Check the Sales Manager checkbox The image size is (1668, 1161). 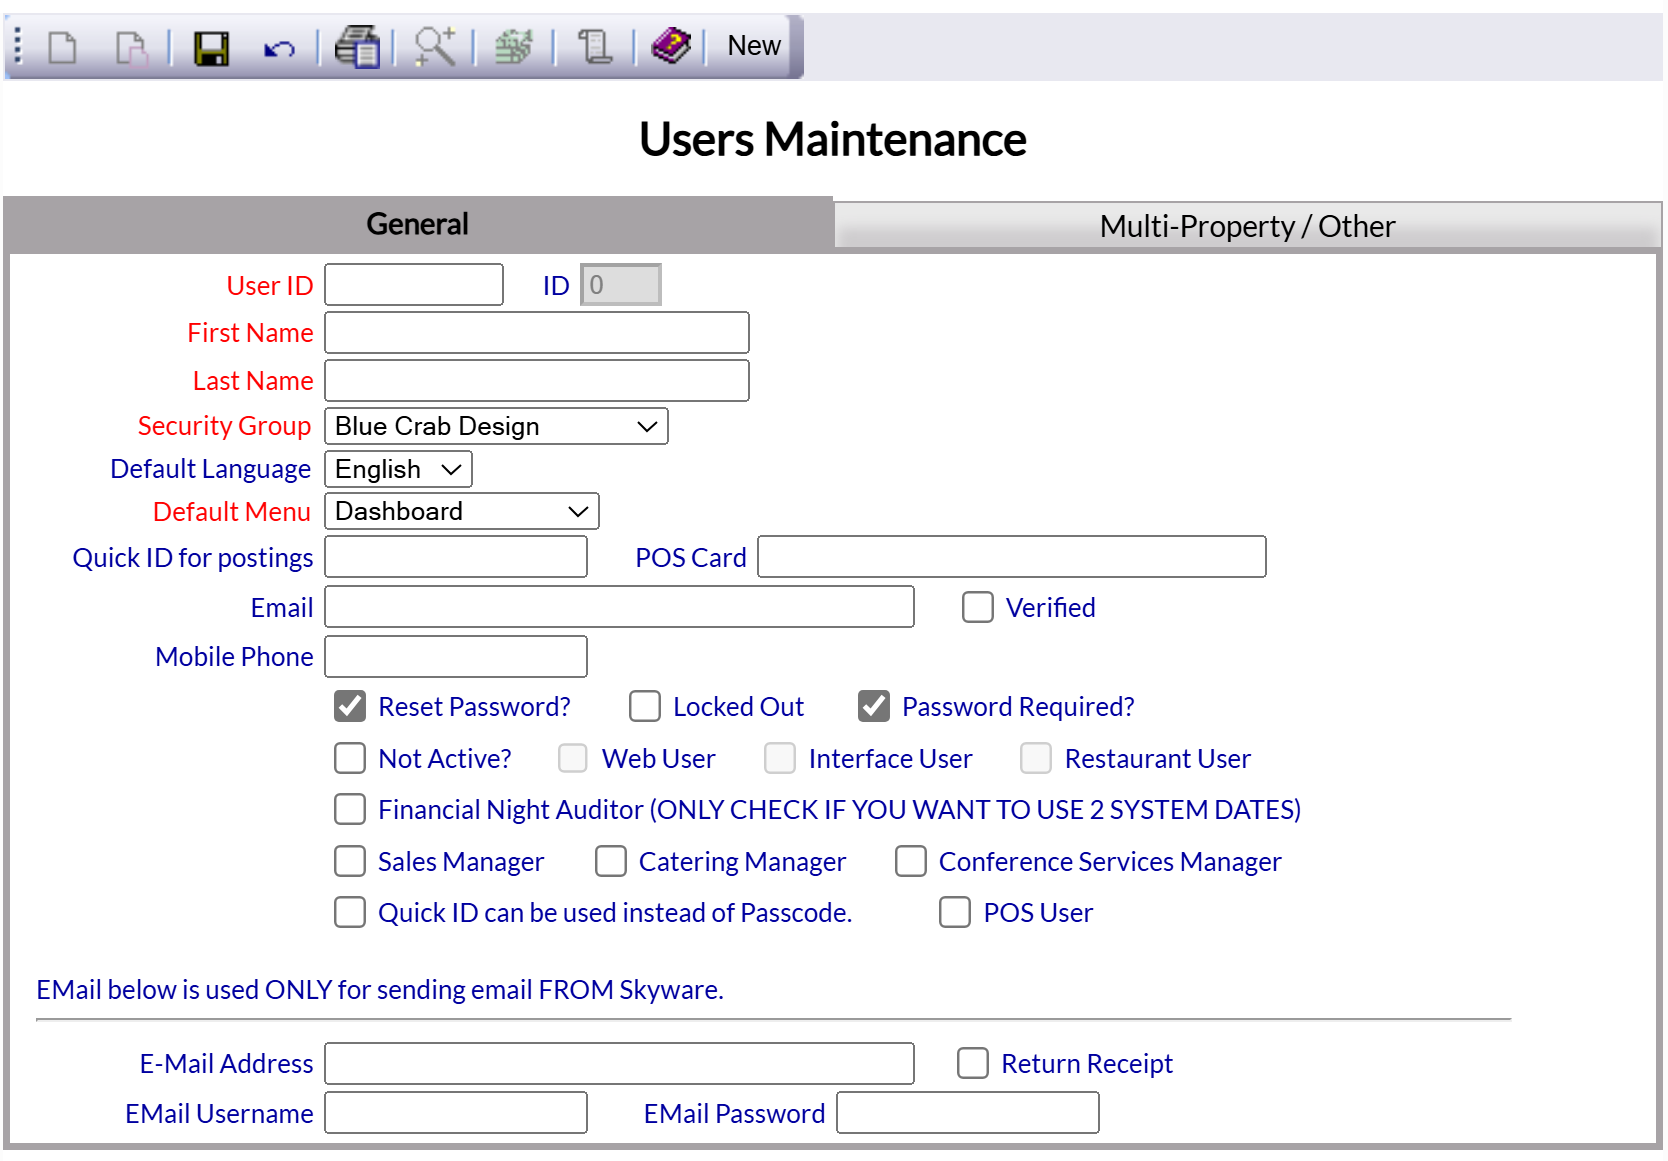pos(350,861)
